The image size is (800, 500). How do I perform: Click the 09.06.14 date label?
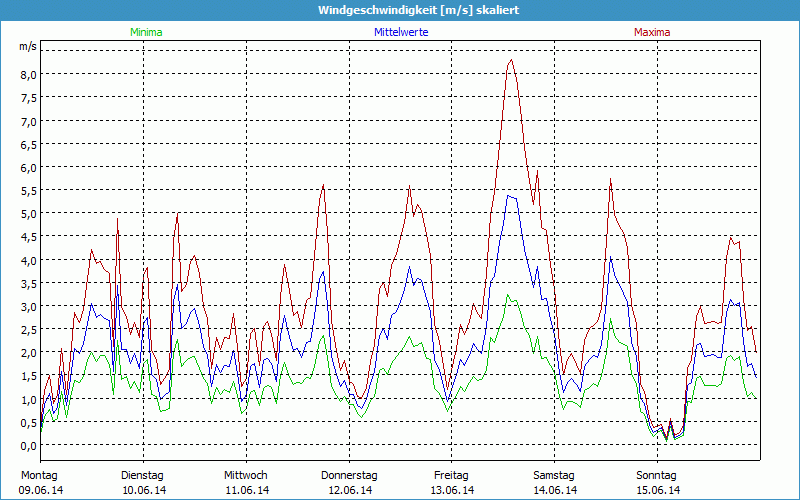[x=41, y=490]
